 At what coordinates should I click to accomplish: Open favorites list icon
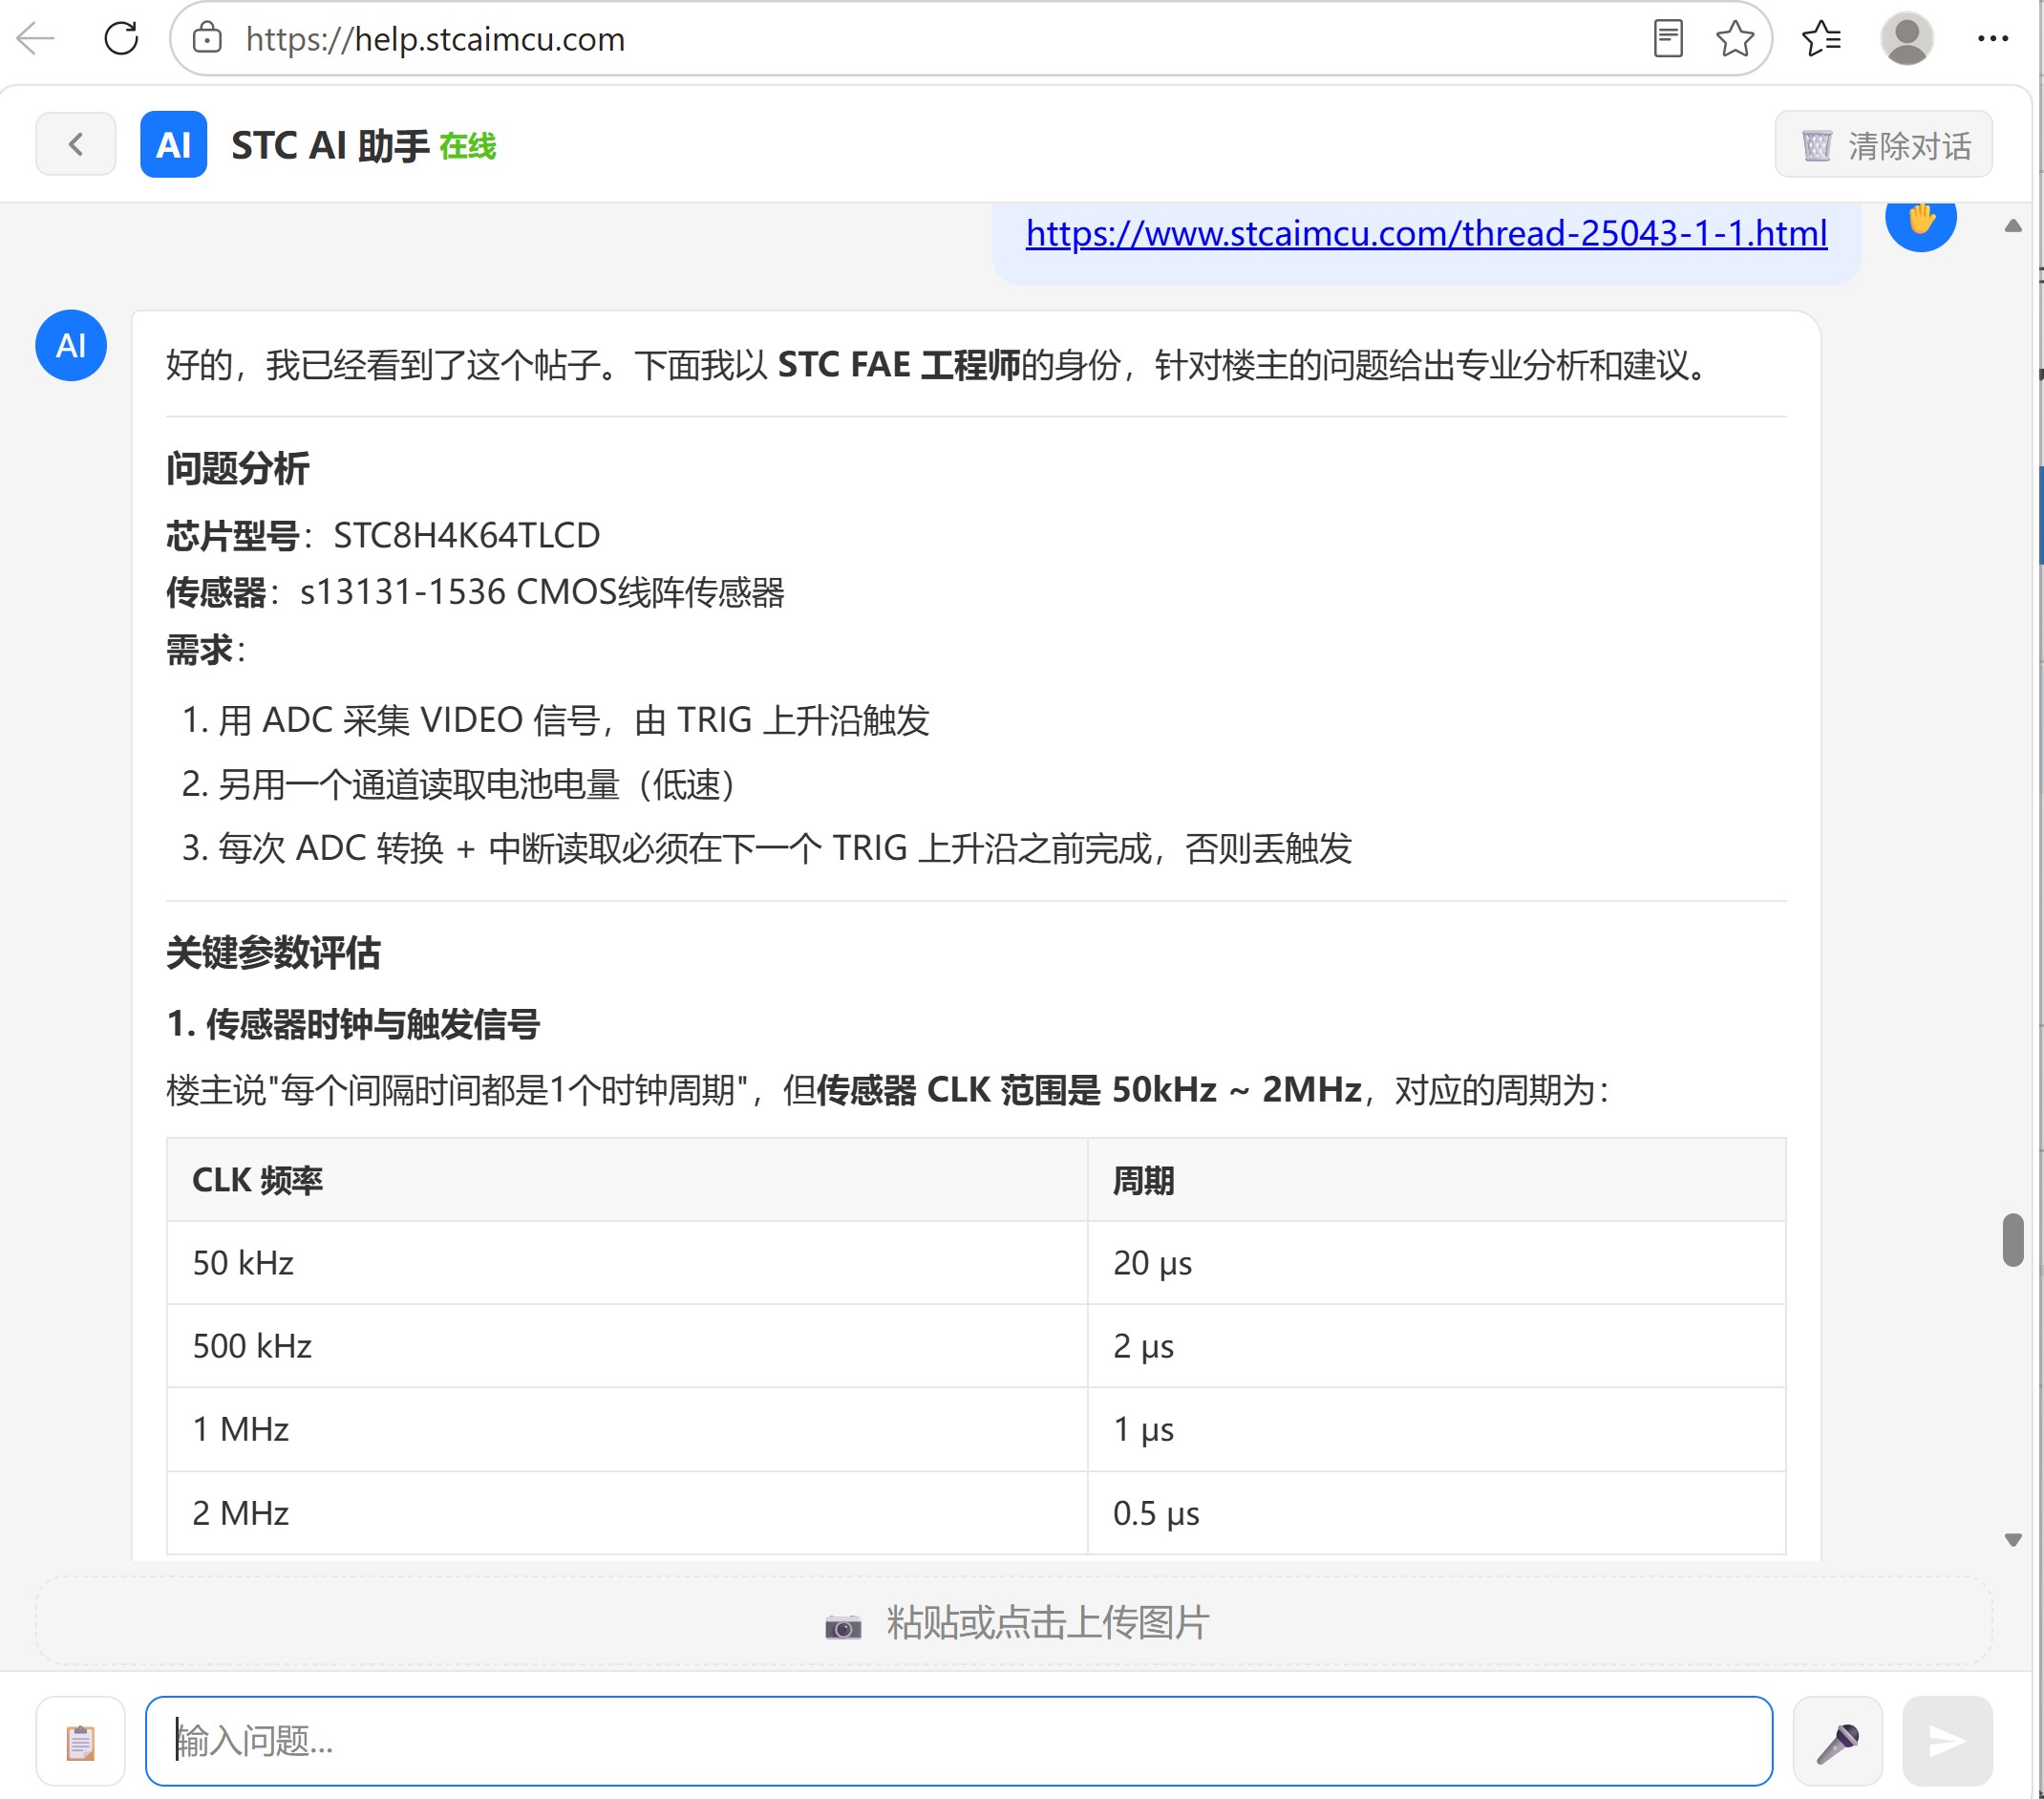[1821, 39]
